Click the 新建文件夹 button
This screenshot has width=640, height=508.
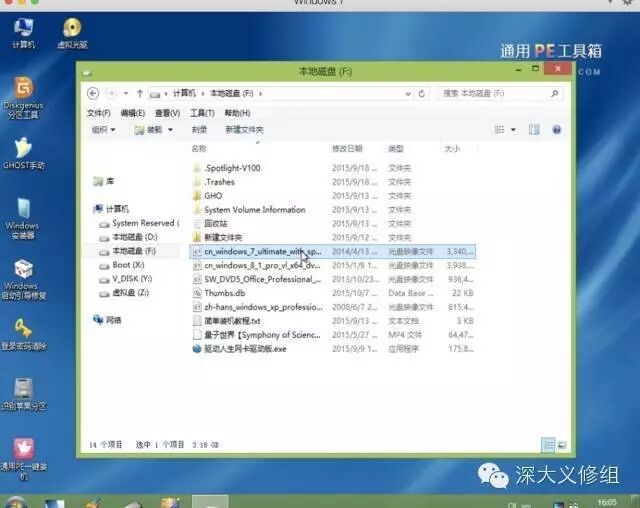(244, 130)
